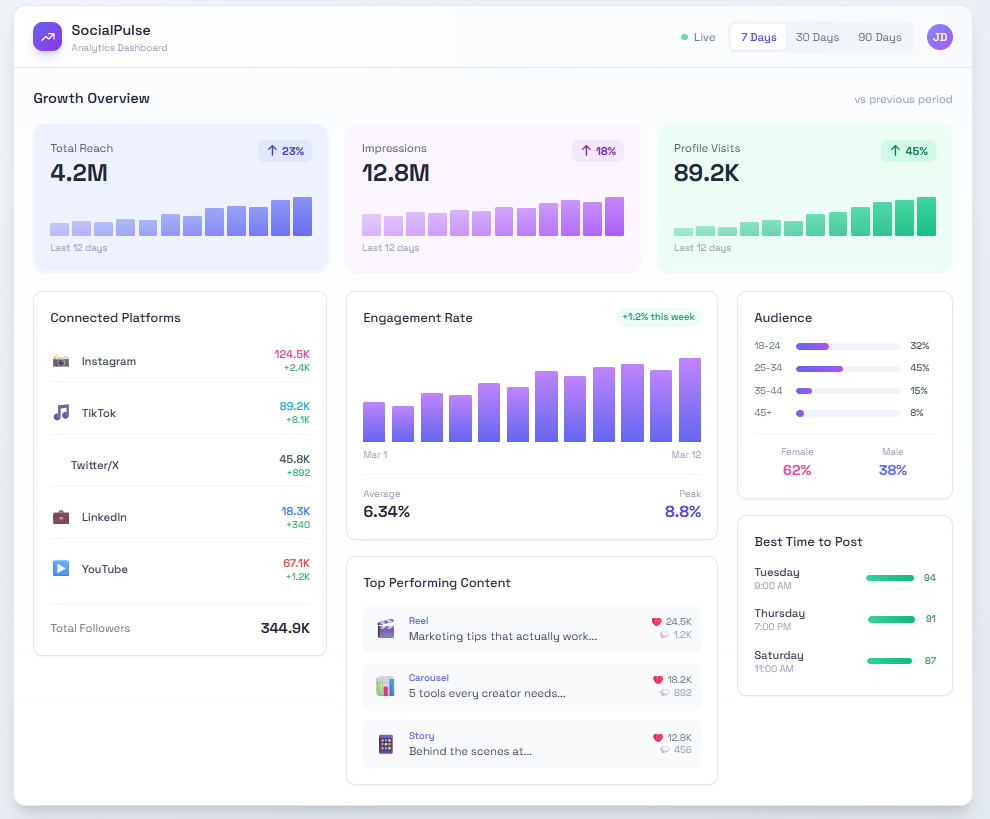Click the 25-34 audience progress bar
Viewport: 990px width, 819px height.
(x=848, y=368)
